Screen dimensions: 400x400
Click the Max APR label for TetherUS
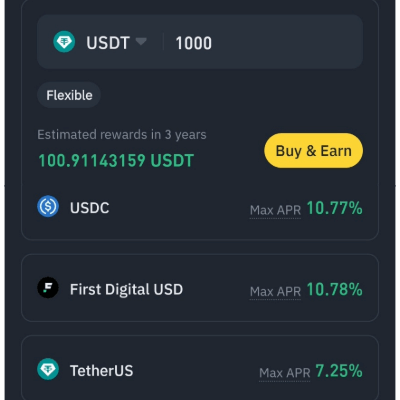click(x=285, y=373)
